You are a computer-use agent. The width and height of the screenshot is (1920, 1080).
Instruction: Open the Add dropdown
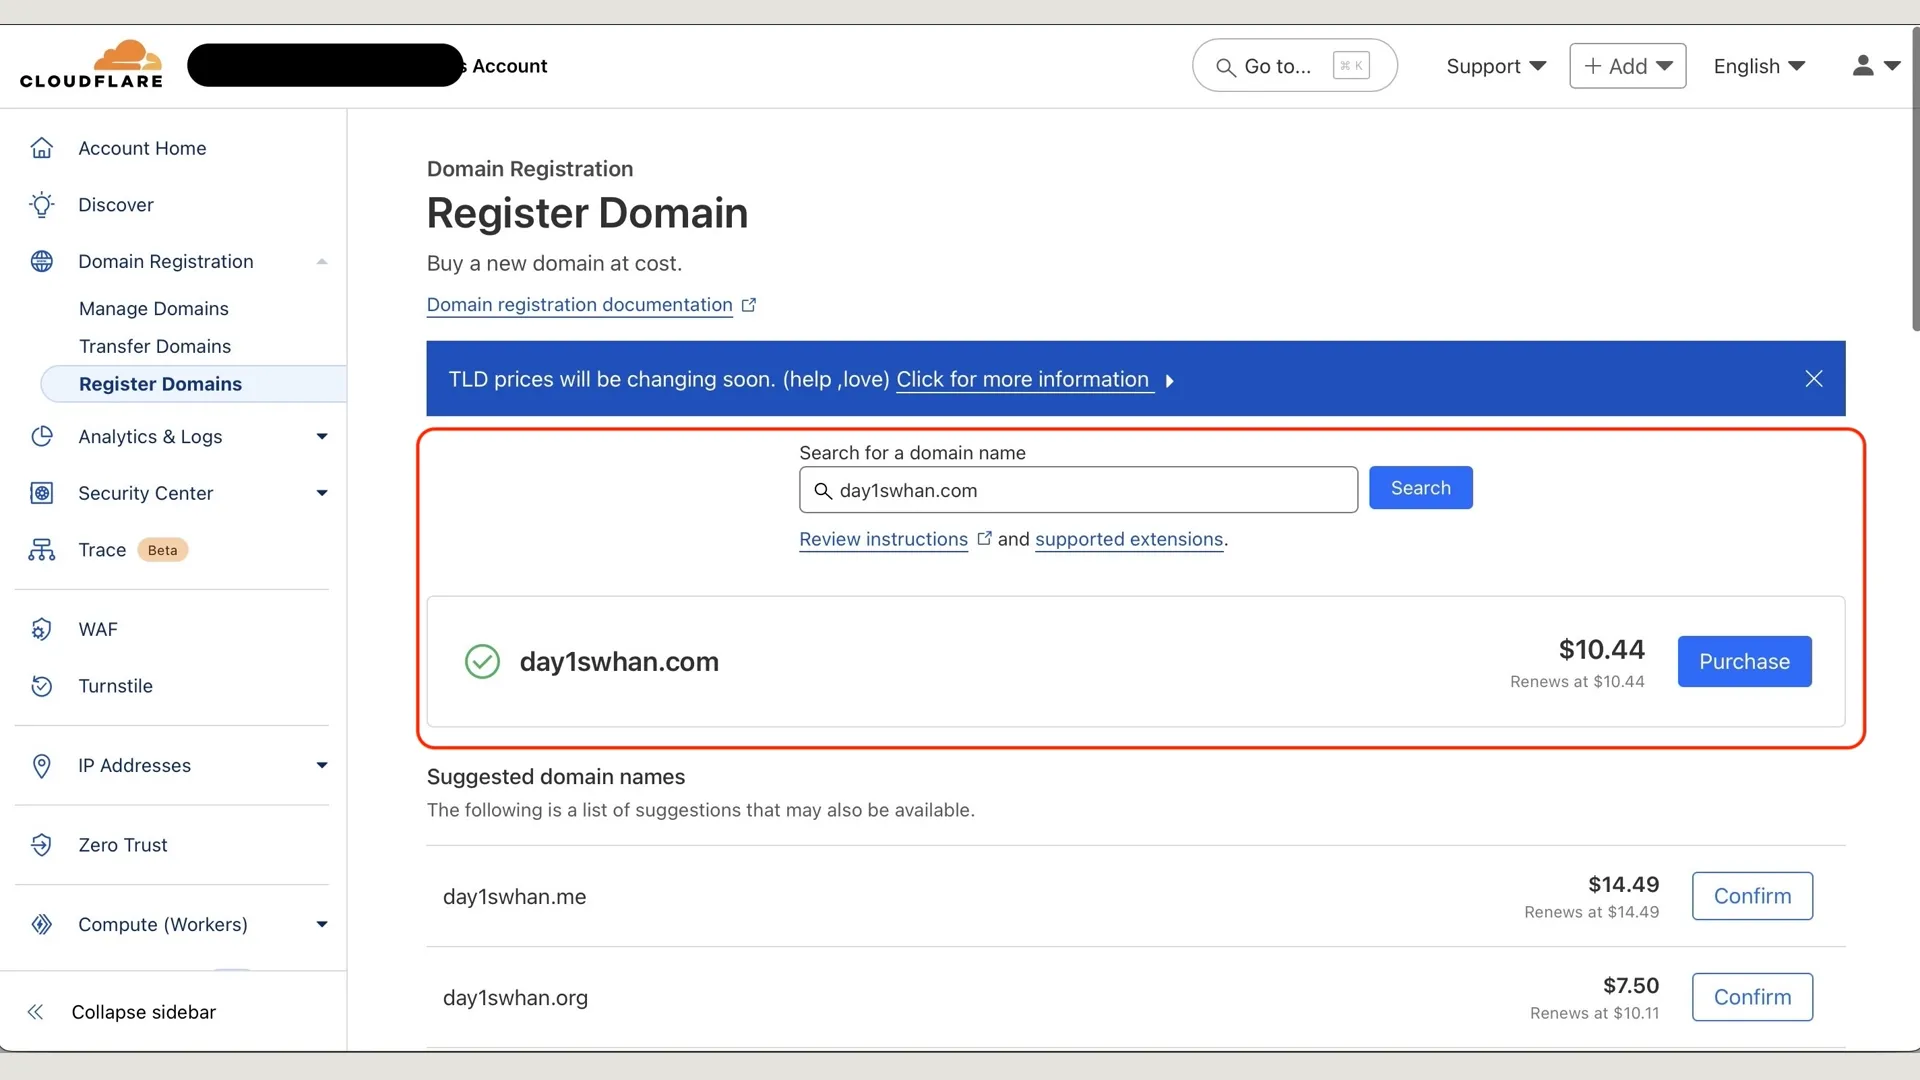(1628, 66)
